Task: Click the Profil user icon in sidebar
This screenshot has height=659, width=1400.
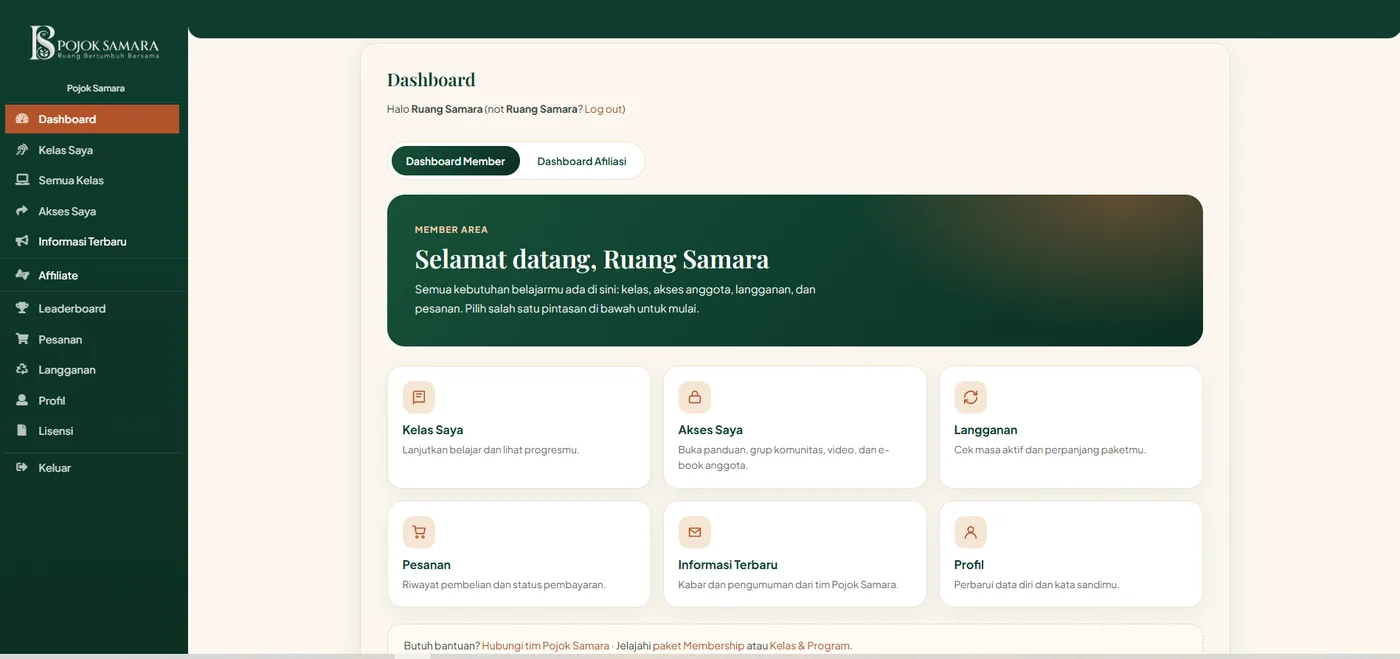Action: (22, 400)
